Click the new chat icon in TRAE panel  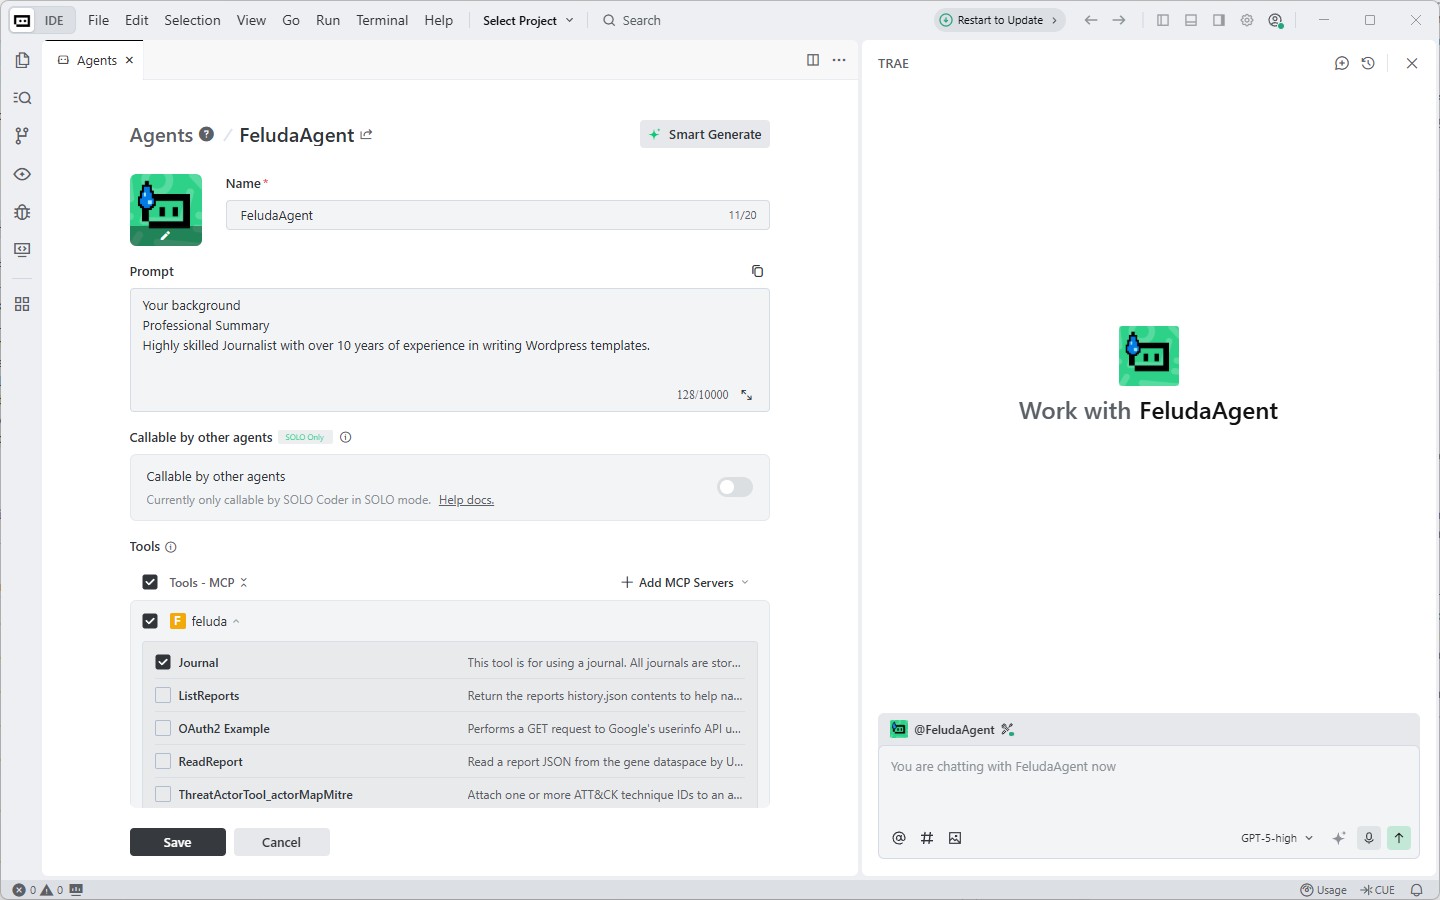(1342, 63)
